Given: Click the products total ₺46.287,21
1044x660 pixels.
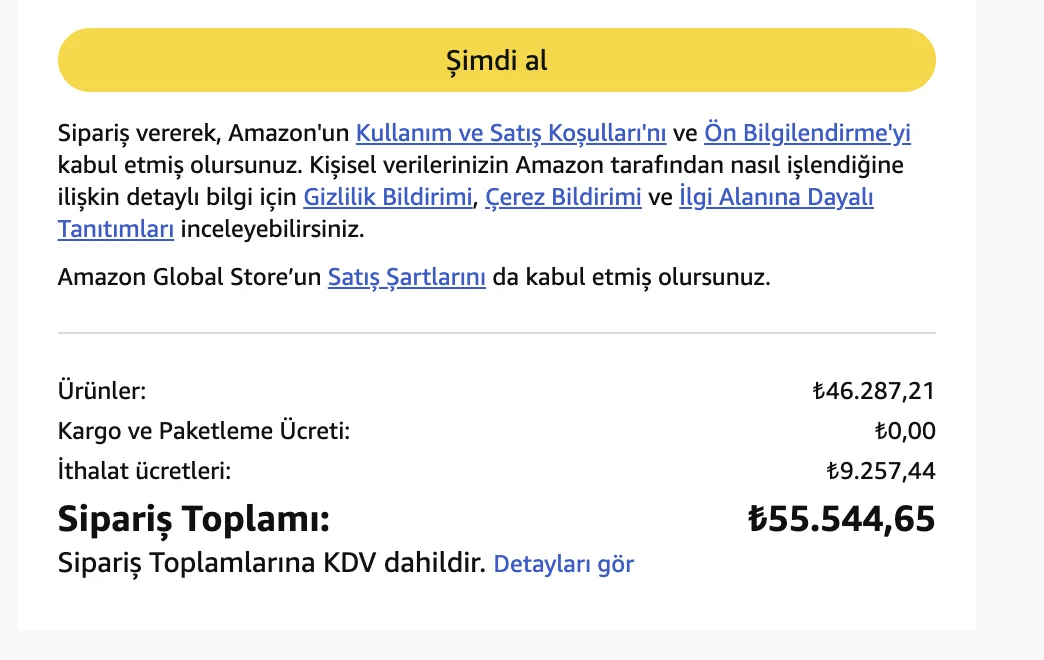Looking at the screenshot, I should coord(874,390).
